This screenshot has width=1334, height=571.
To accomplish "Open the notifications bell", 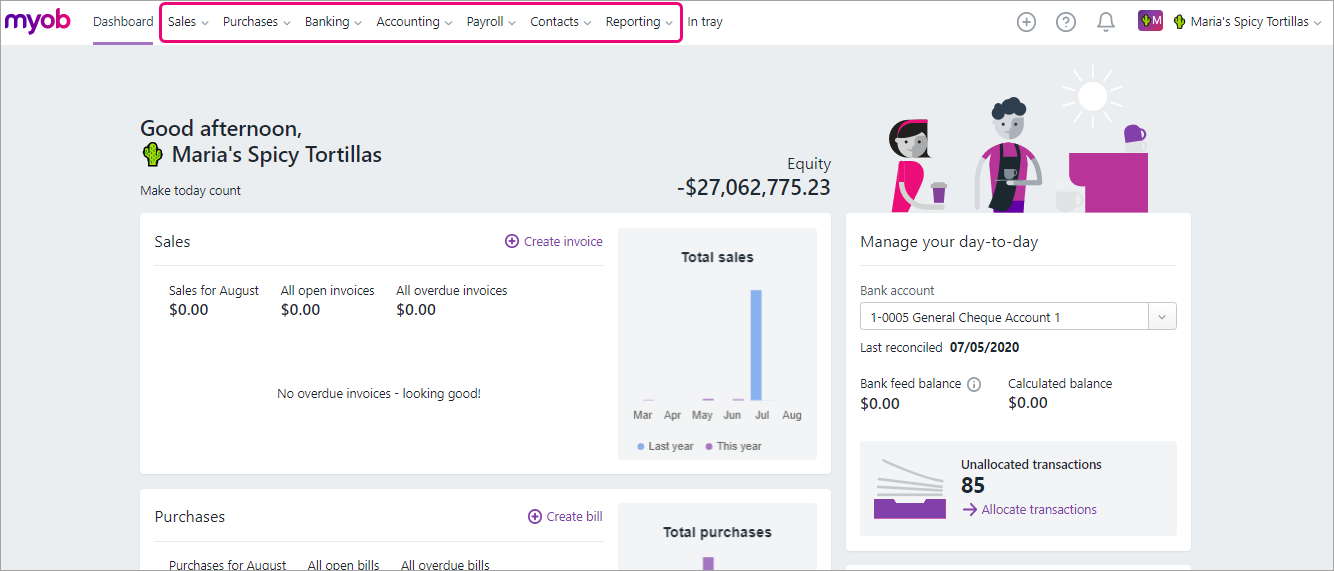I will click(1106, 22).
